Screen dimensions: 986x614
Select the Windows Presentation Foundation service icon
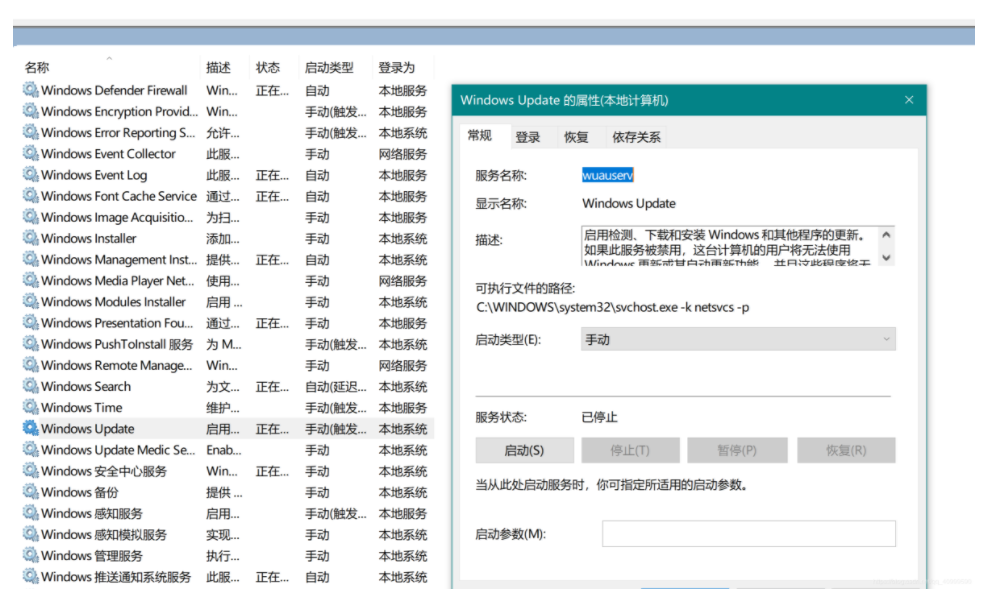tap(30, 323)
